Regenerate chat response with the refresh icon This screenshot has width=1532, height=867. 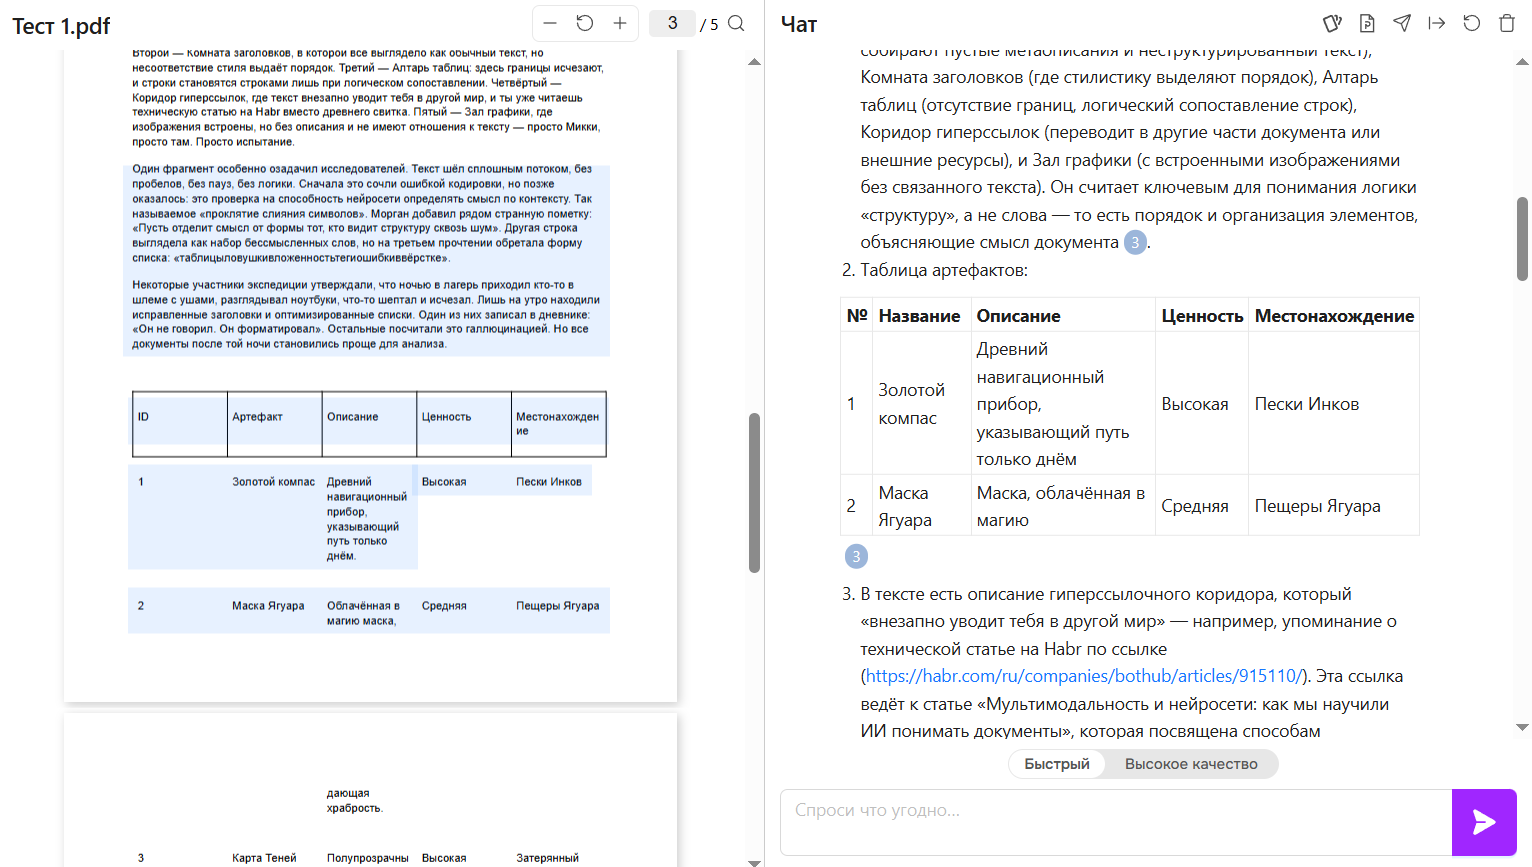(1471, 23)
